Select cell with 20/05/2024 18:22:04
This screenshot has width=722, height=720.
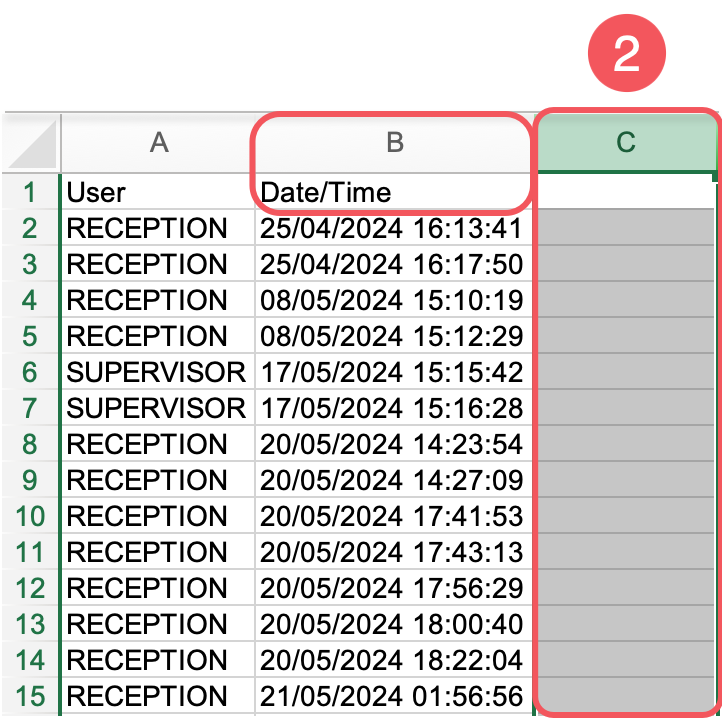tap(392, 660)
